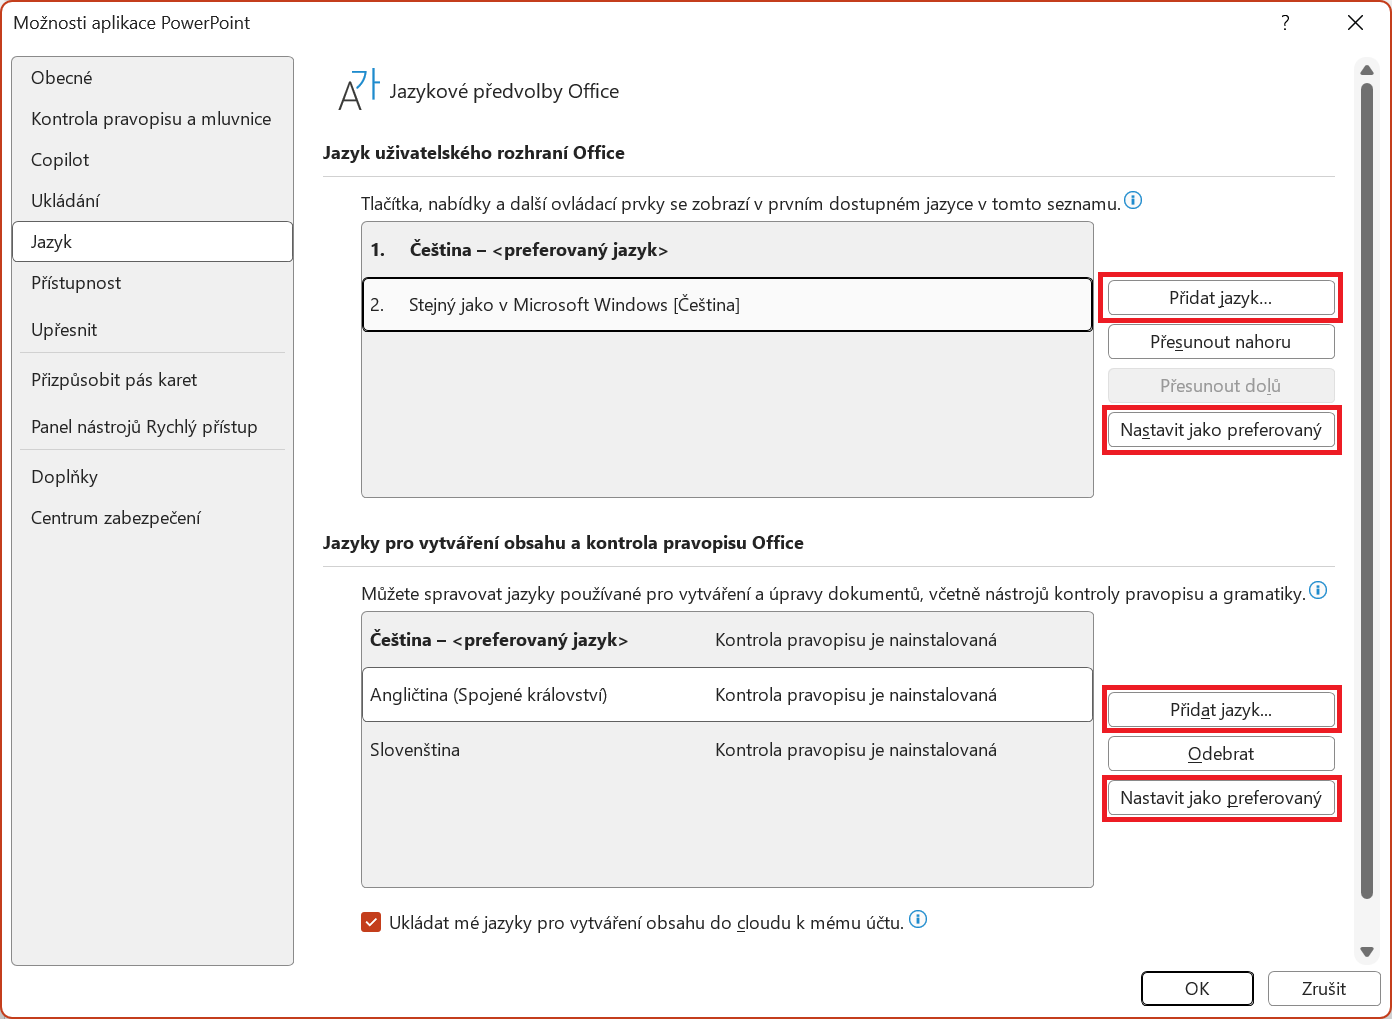This screenshot has height=1019, width=1392.
Task: Select the row Čeština – <preferovaný jazyk> in display languages
Action: [x=727, y=250]
